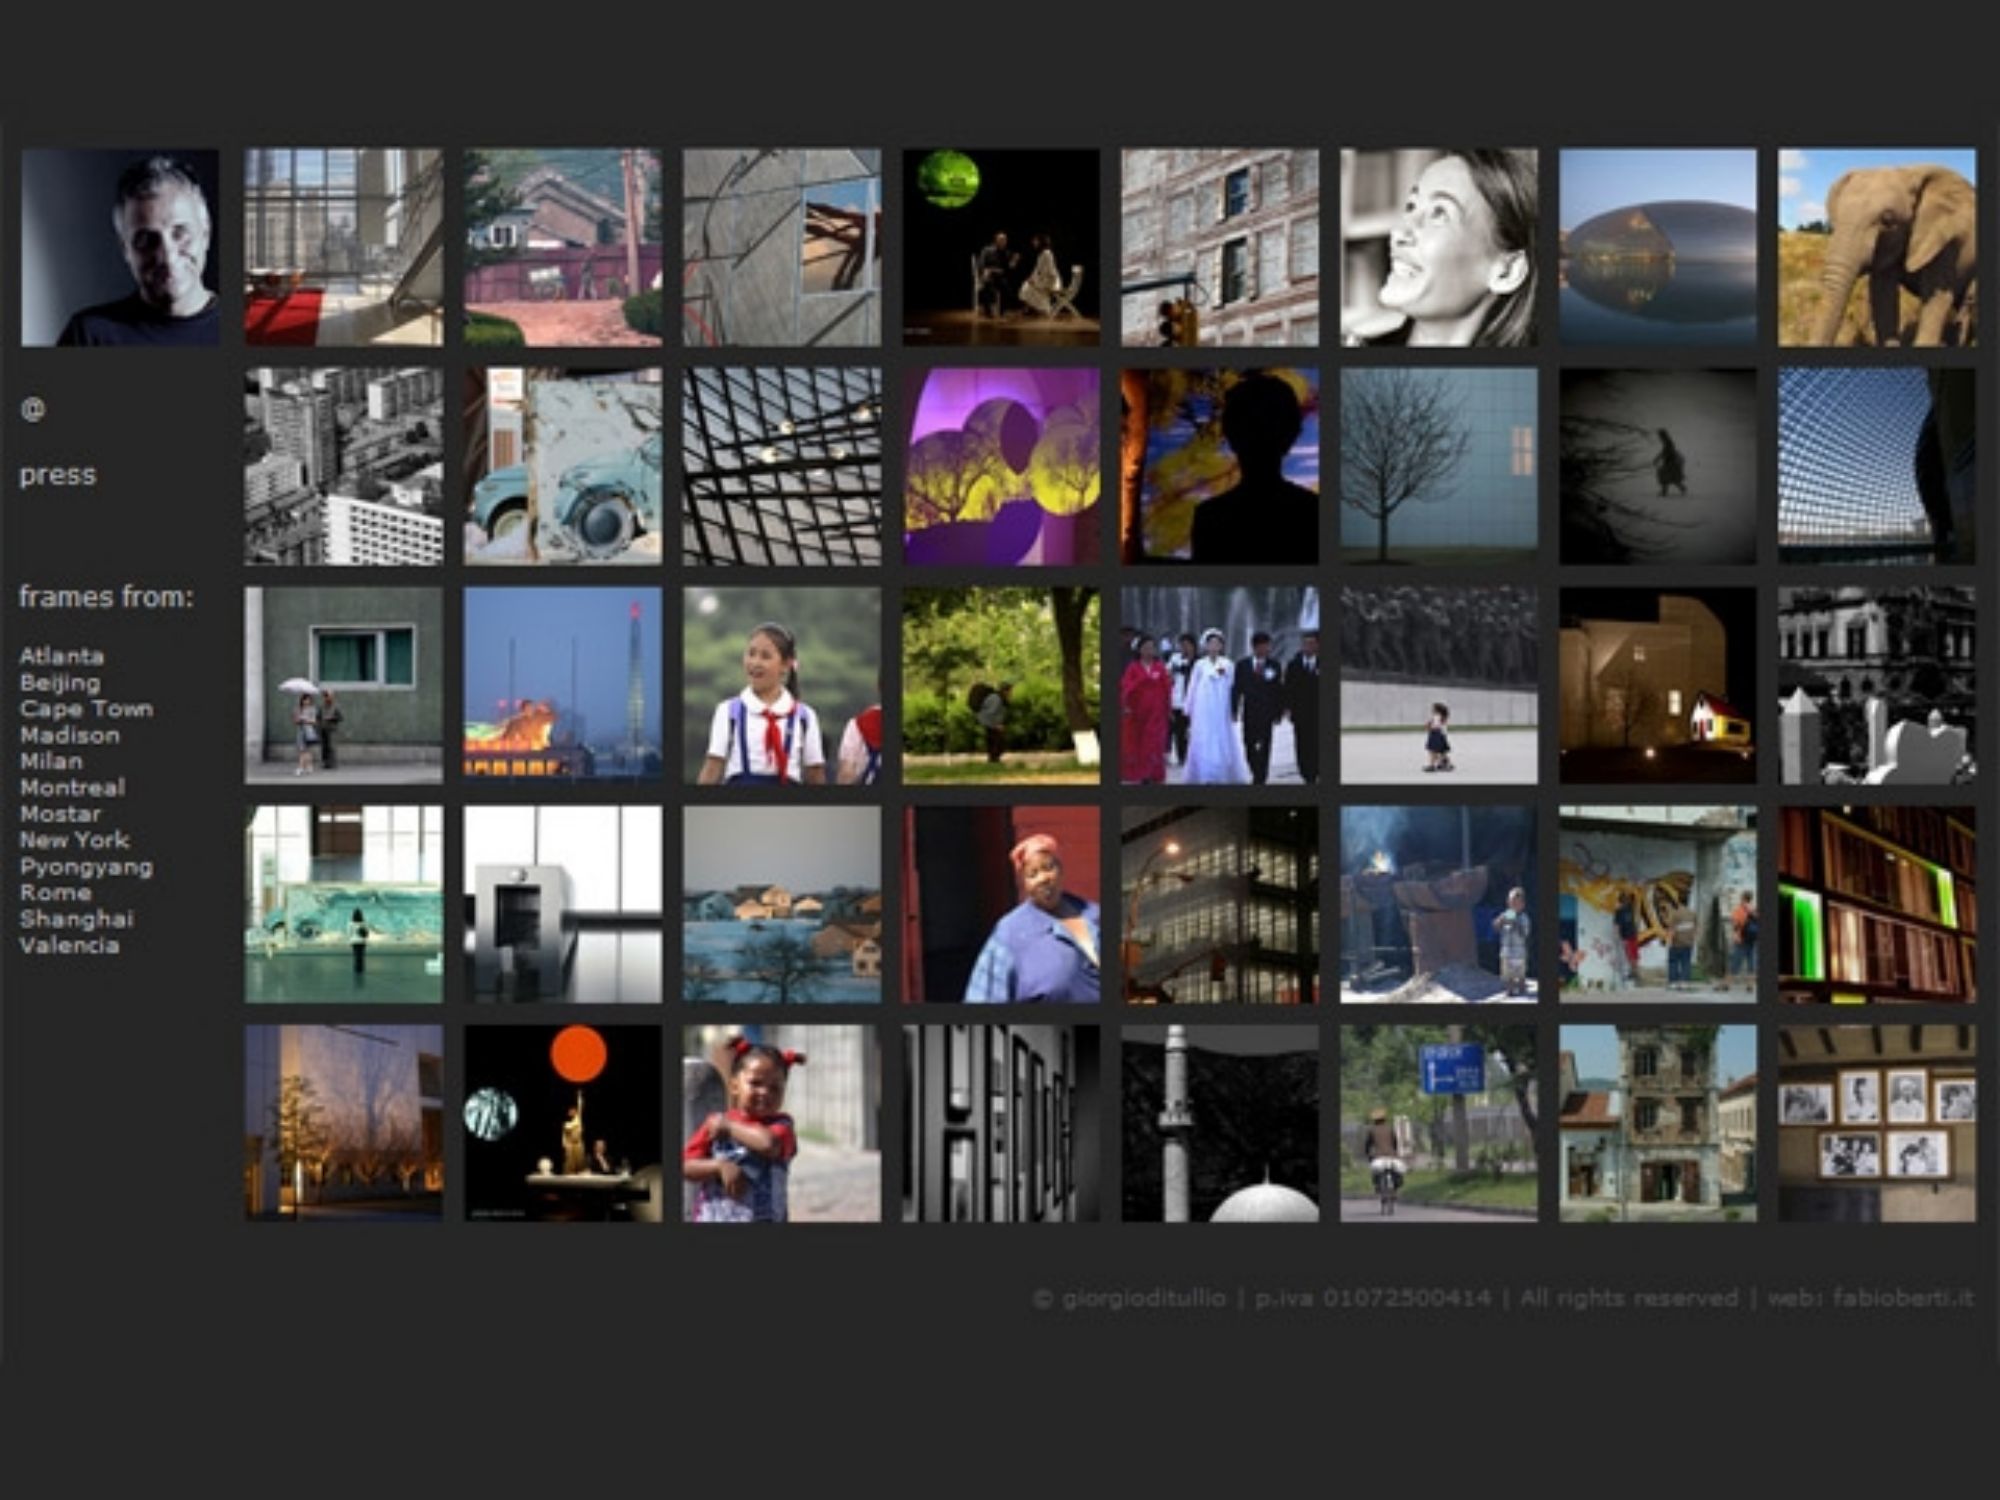Visit the fabioberti.it web credit link
This screenshot has height=1500, width=2000.
tap(1903, 1298)
